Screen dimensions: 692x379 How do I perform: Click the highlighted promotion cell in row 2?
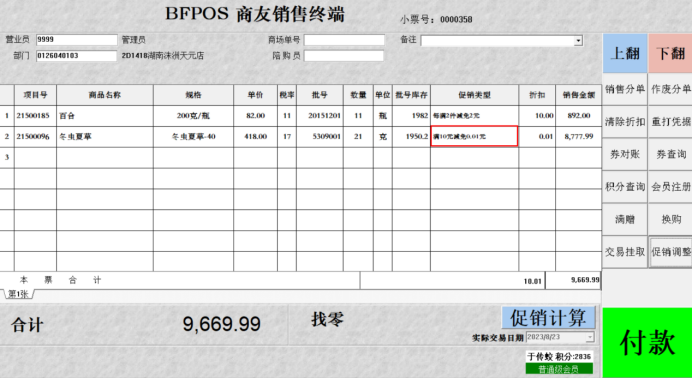474,136
